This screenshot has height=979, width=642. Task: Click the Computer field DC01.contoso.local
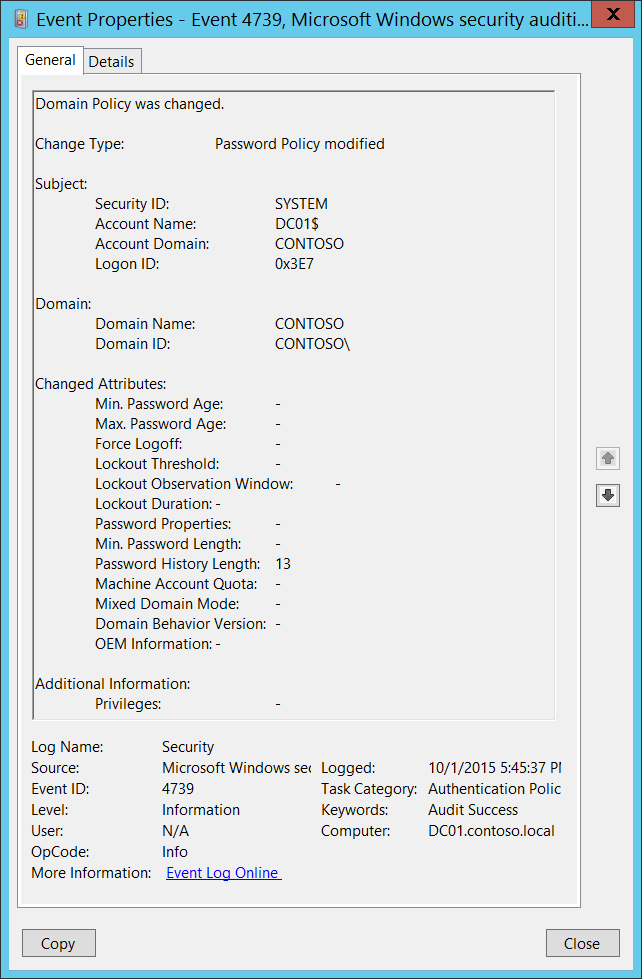point(491,831)
